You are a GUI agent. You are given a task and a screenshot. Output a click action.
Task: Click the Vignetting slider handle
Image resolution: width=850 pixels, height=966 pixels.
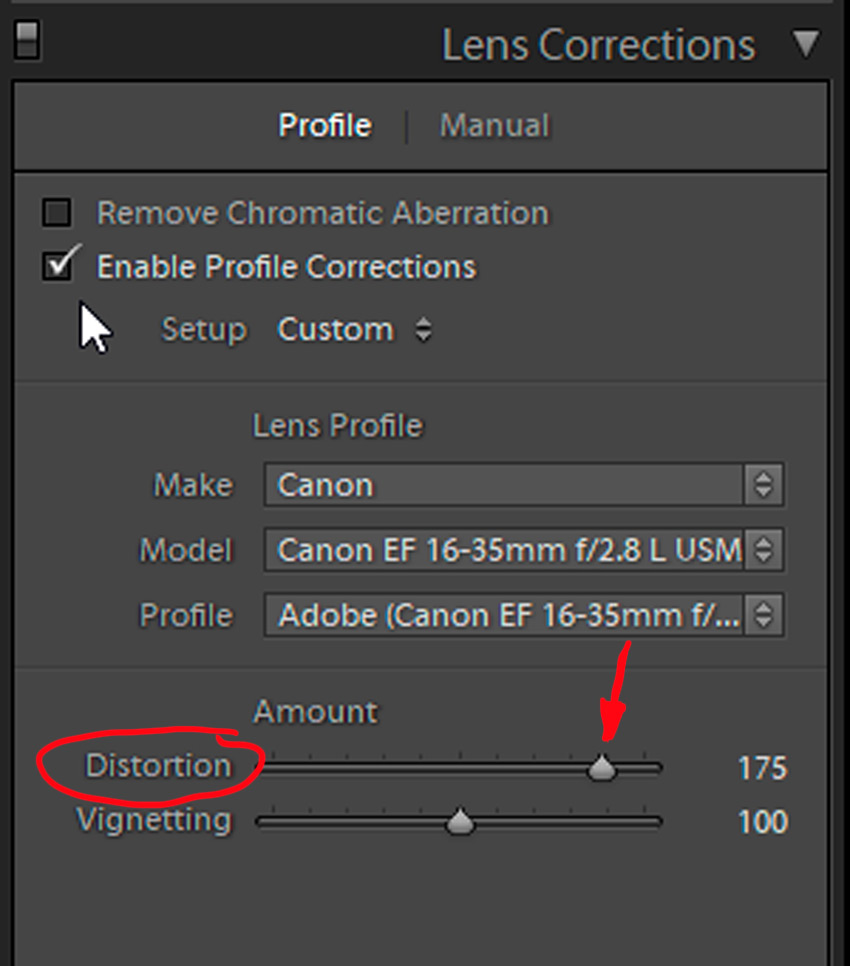(x=460, y=823)
